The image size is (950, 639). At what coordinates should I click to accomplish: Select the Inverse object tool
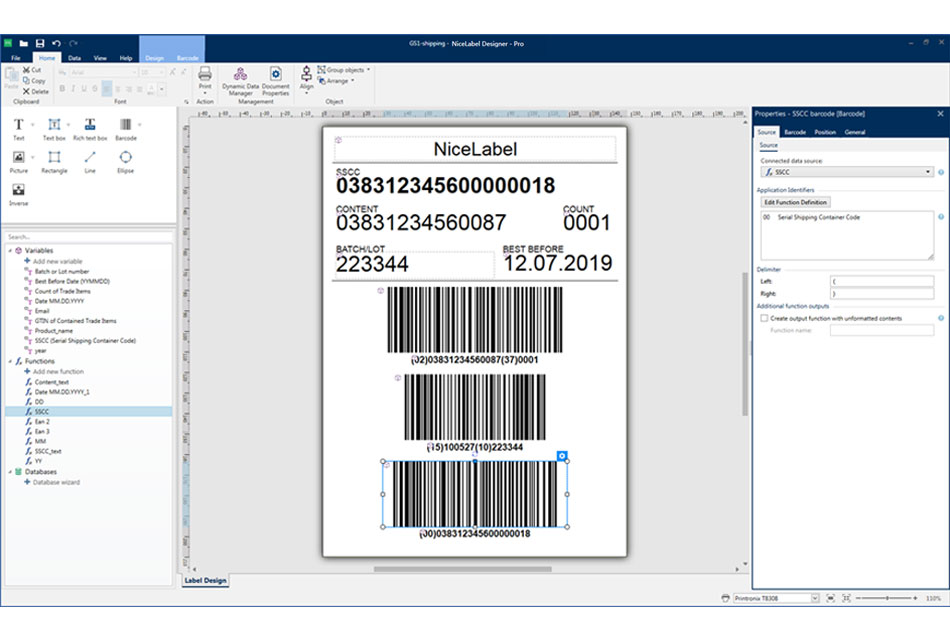tap(19, 194)
